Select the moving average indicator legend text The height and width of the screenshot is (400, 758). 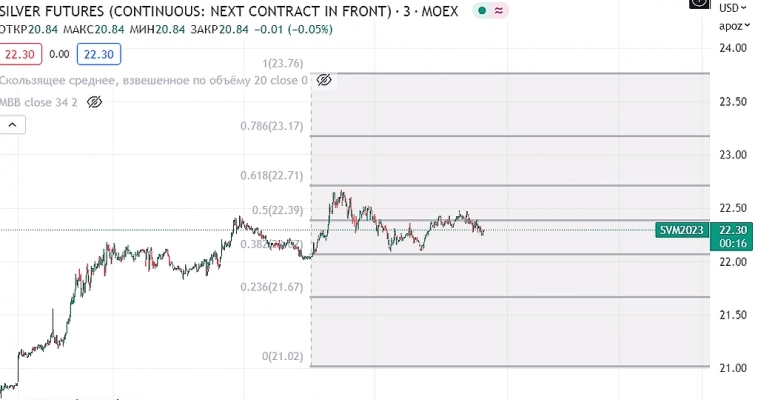(x=150, y=80)
